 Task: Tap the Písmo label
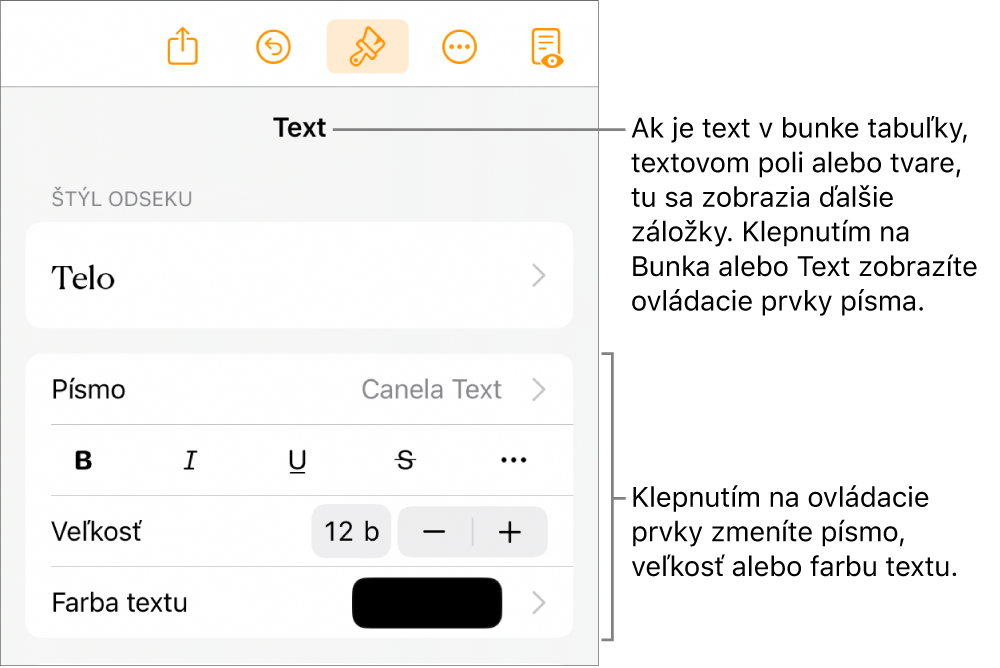pos(88,389)
